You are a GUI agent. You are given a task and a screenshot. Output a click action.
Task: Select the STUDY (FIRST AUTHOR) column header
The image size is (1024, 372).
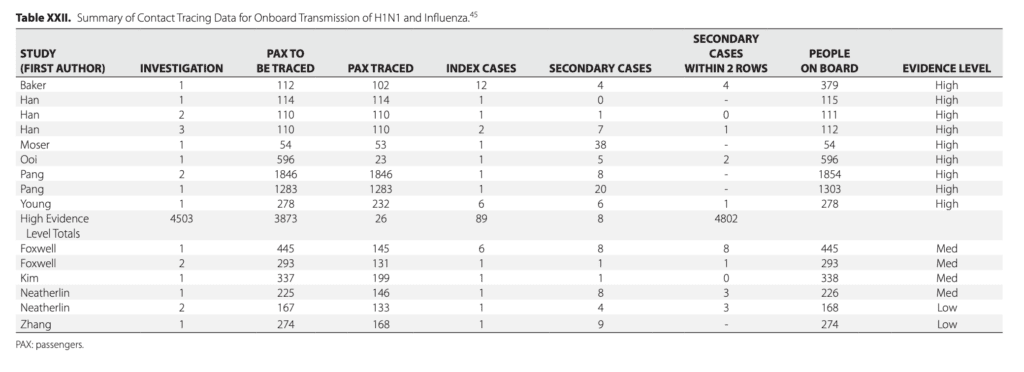point(62,61)
